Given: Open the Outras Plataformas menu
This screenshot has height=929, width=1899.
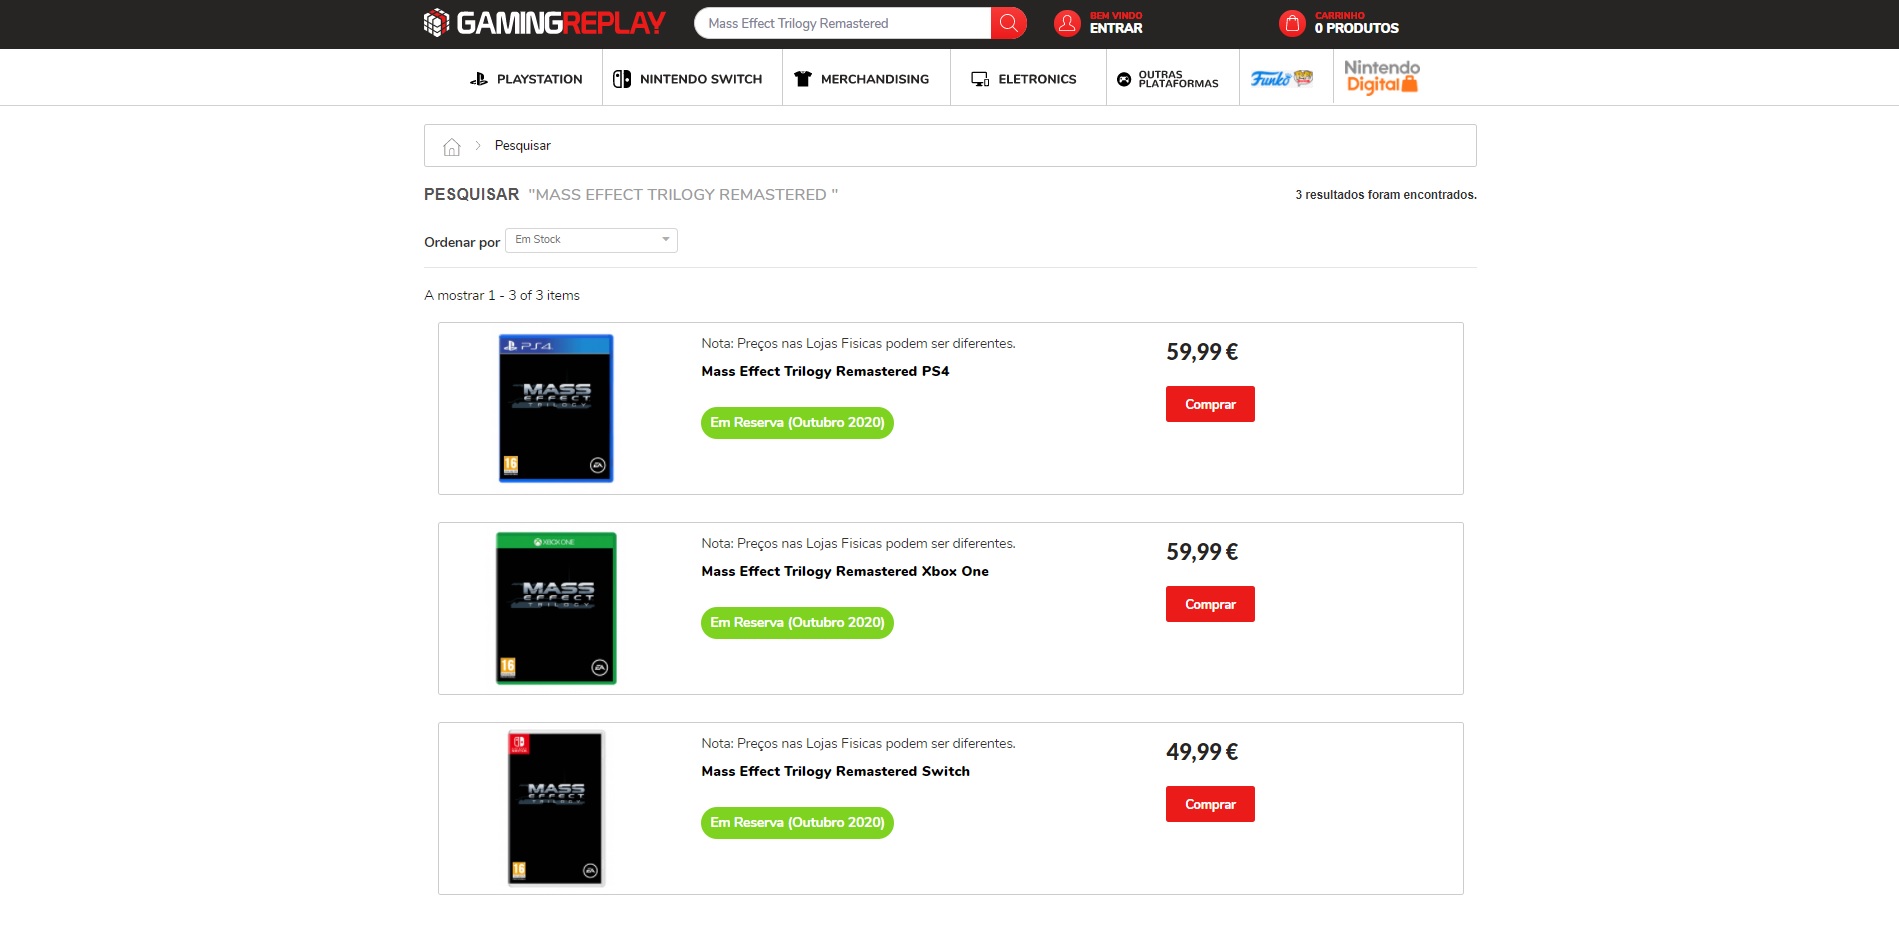Looking at the screenshot, I should (1178, 79).
